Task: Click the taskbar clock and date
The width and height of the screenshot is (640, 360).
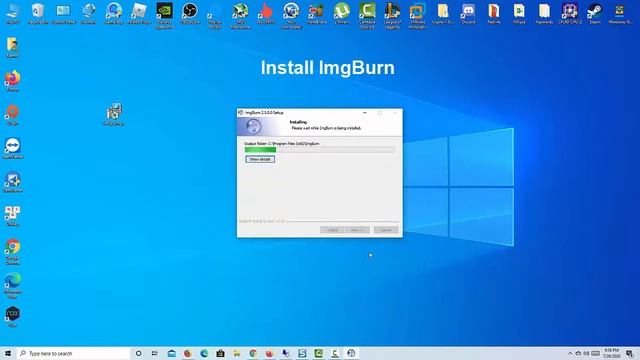Action: [611, 353]
